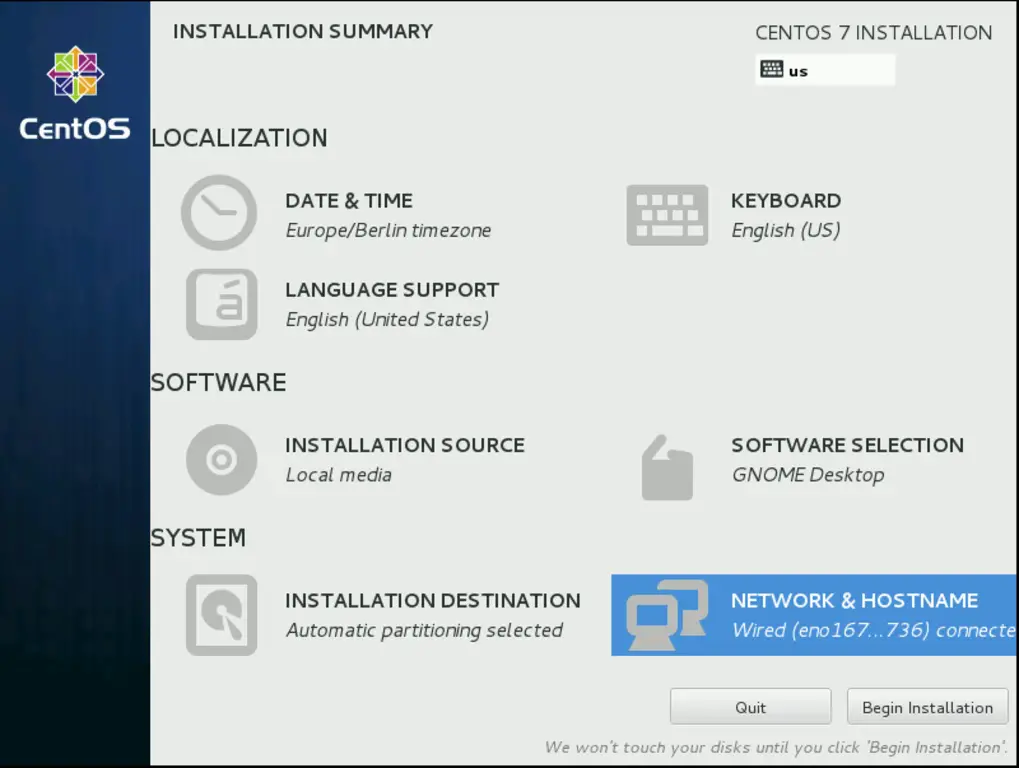Open SOFTWARE SELECTION label
The image size is (1019, 768).
point(847,445)
